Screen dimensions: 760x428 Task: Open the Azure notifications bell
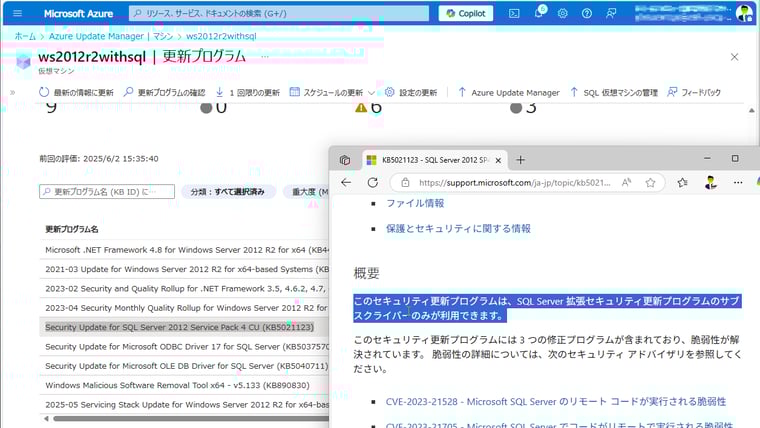539,13
